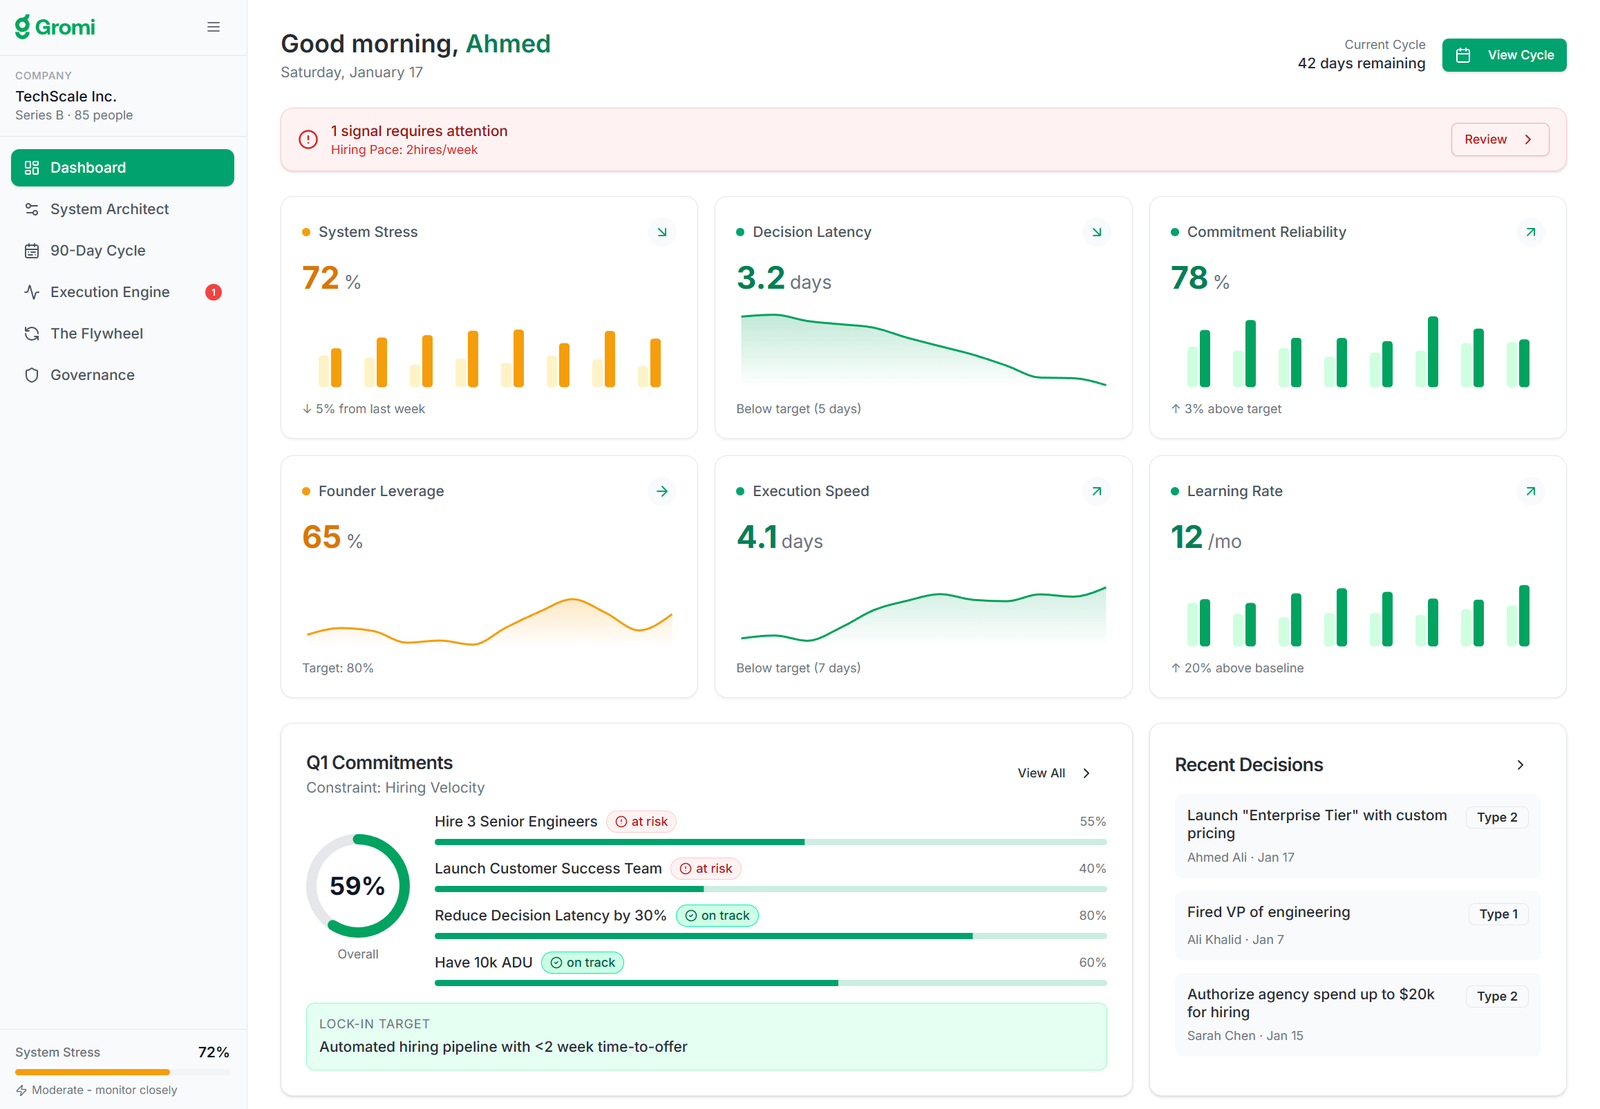Open the View Cycle button
This screenshot has height=1109, width=1600.
point(1503,55)
